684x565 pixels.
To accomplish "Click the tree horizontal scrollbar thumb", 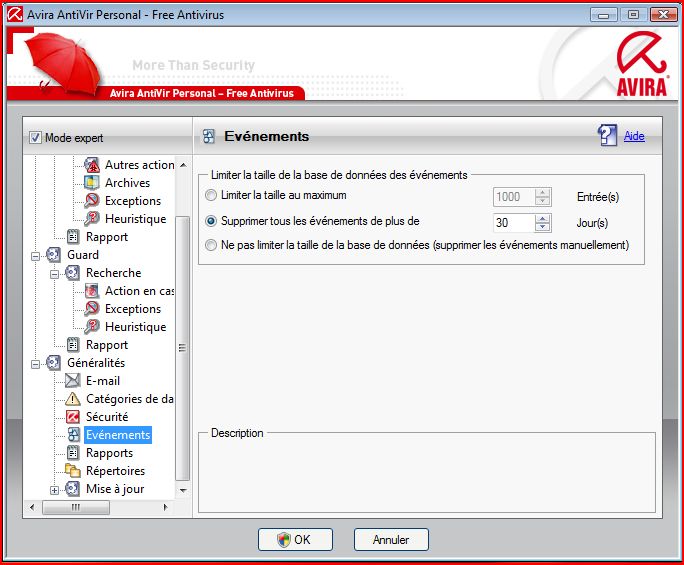I will pyautogui.click(x=76, y=507).
